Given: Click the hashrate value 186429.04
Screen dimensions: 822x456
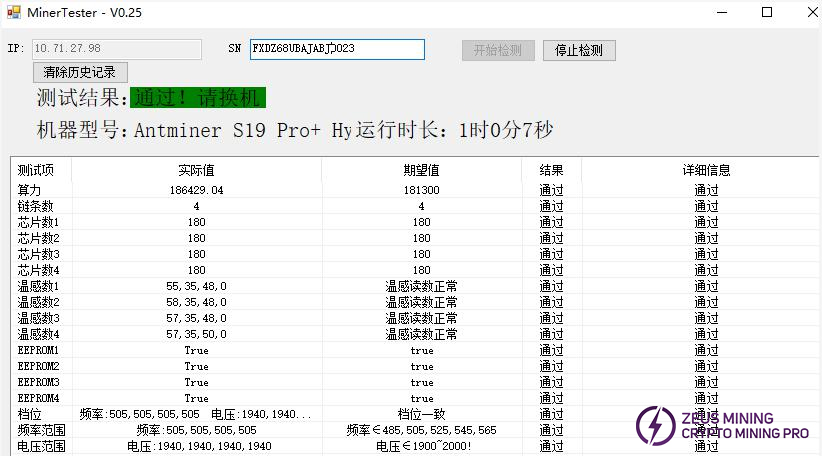Looking at the screenshot, I should click(197, 190).
